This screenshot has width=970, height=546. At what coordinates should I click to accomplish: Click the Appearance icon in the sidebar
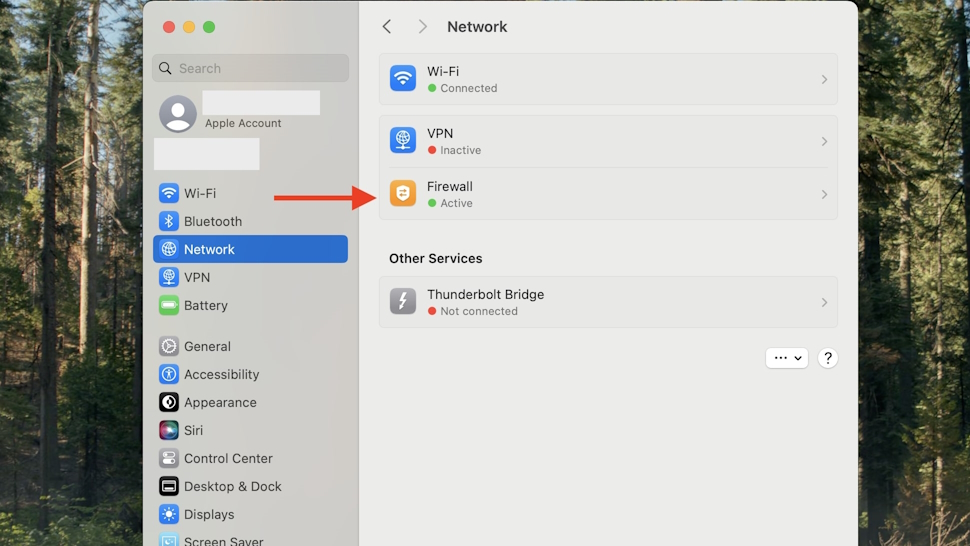pyautogui.click(x=168, y=402)
